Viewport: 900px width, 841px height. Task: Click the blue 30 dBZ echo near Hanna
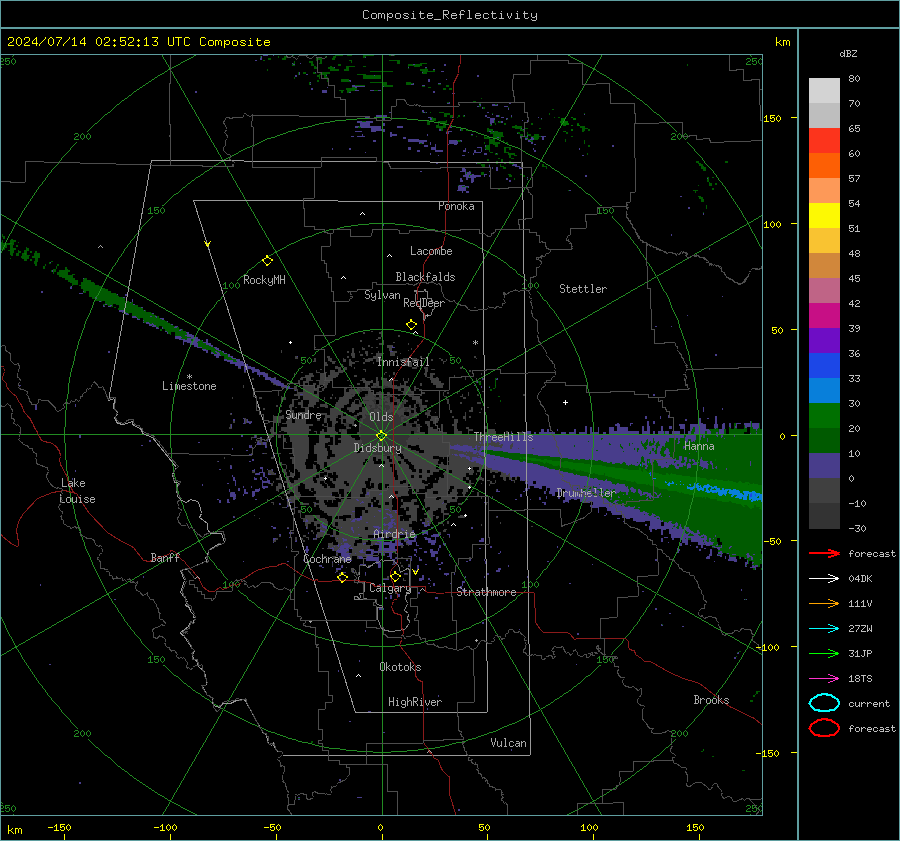tap(724, 491)
